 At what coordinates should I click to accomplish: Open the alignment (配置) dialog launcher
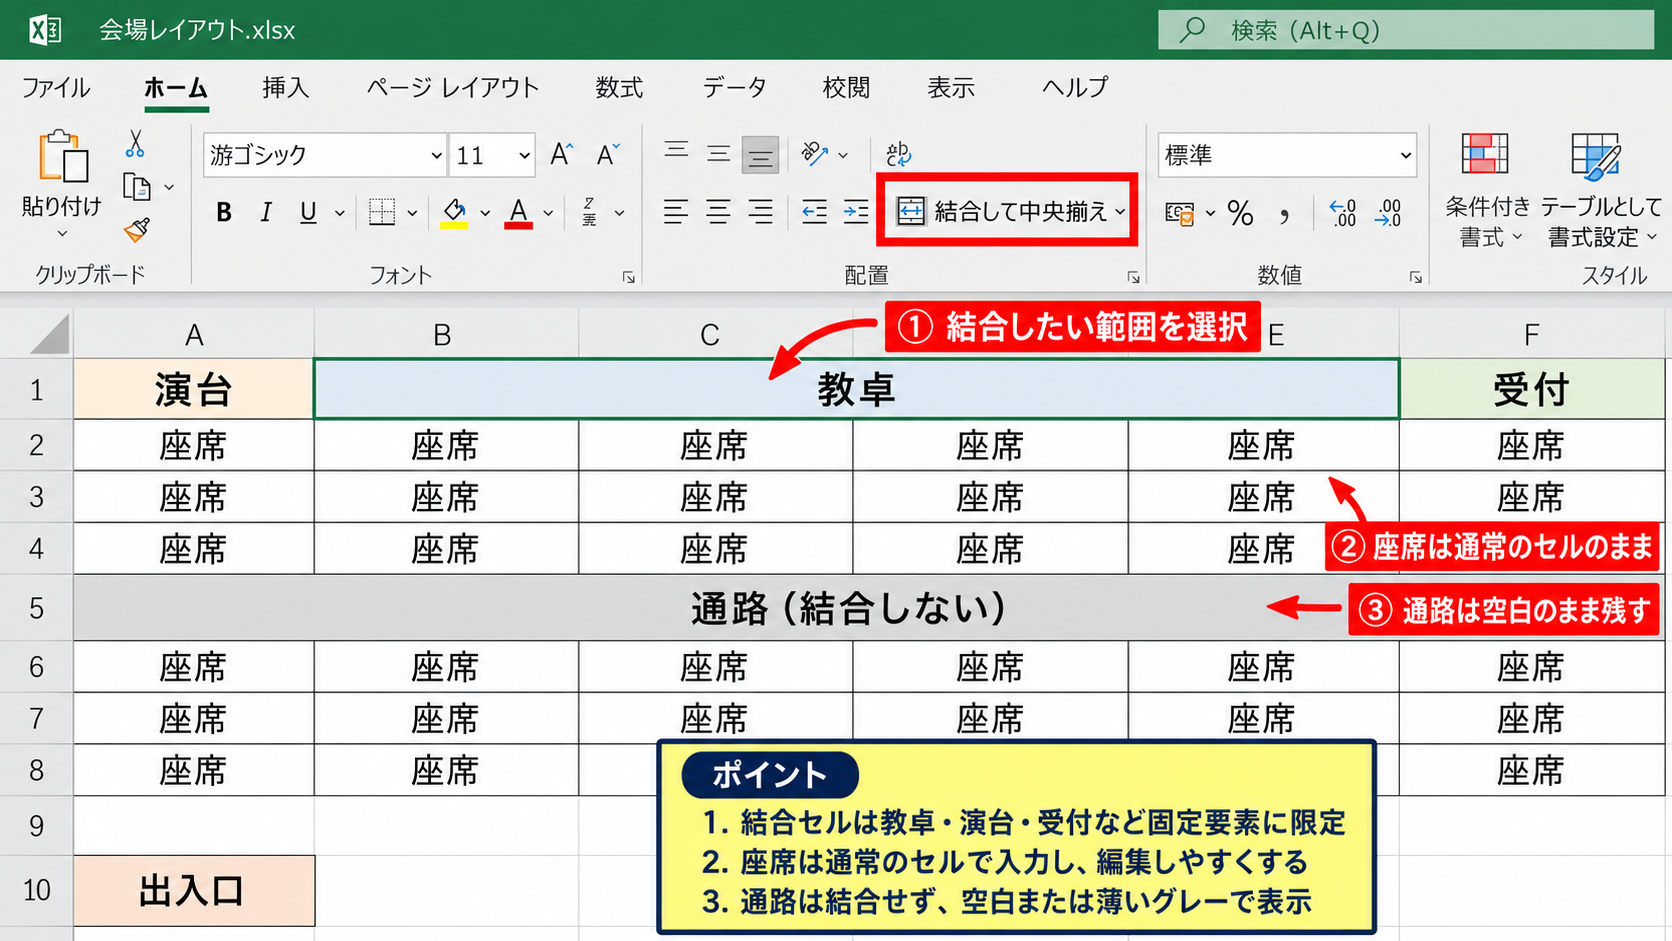coord(1133,277)
